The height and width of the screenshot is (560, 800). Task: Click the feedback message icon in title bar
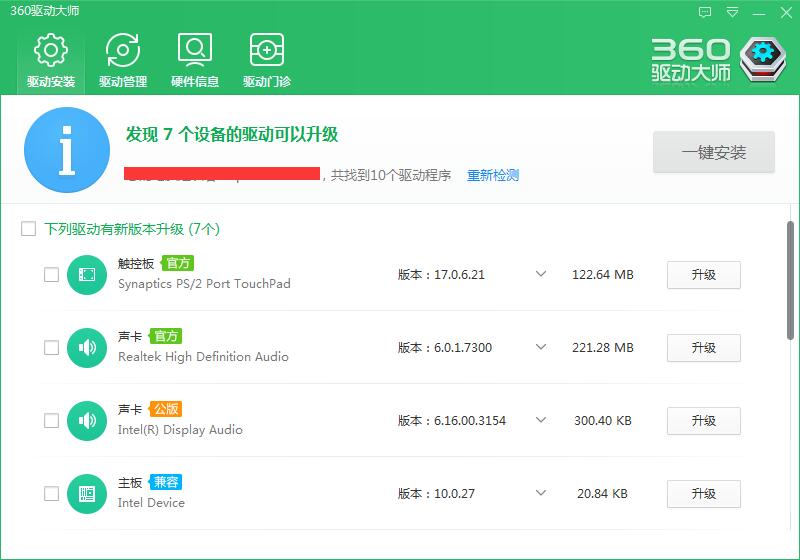tap(705, 12)
